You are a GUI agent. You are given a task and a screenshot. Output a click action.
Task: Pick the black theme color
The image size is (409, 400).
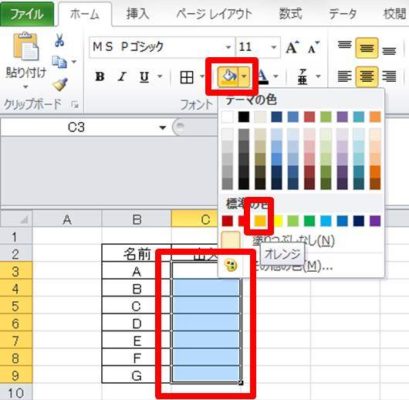(244, 117)
